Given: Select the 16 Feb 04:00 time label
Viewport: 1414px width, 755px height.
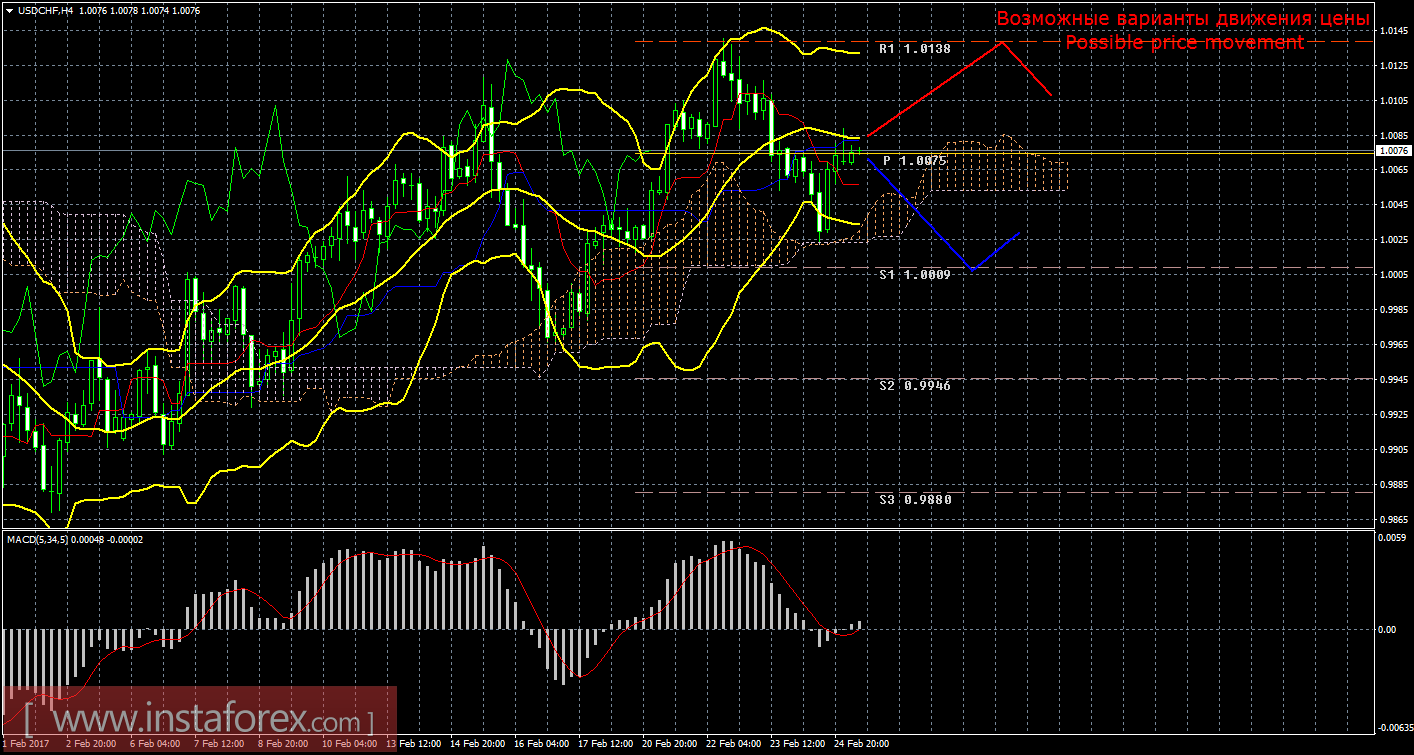Looking at the screenshot, I should (x=541, y=744).
